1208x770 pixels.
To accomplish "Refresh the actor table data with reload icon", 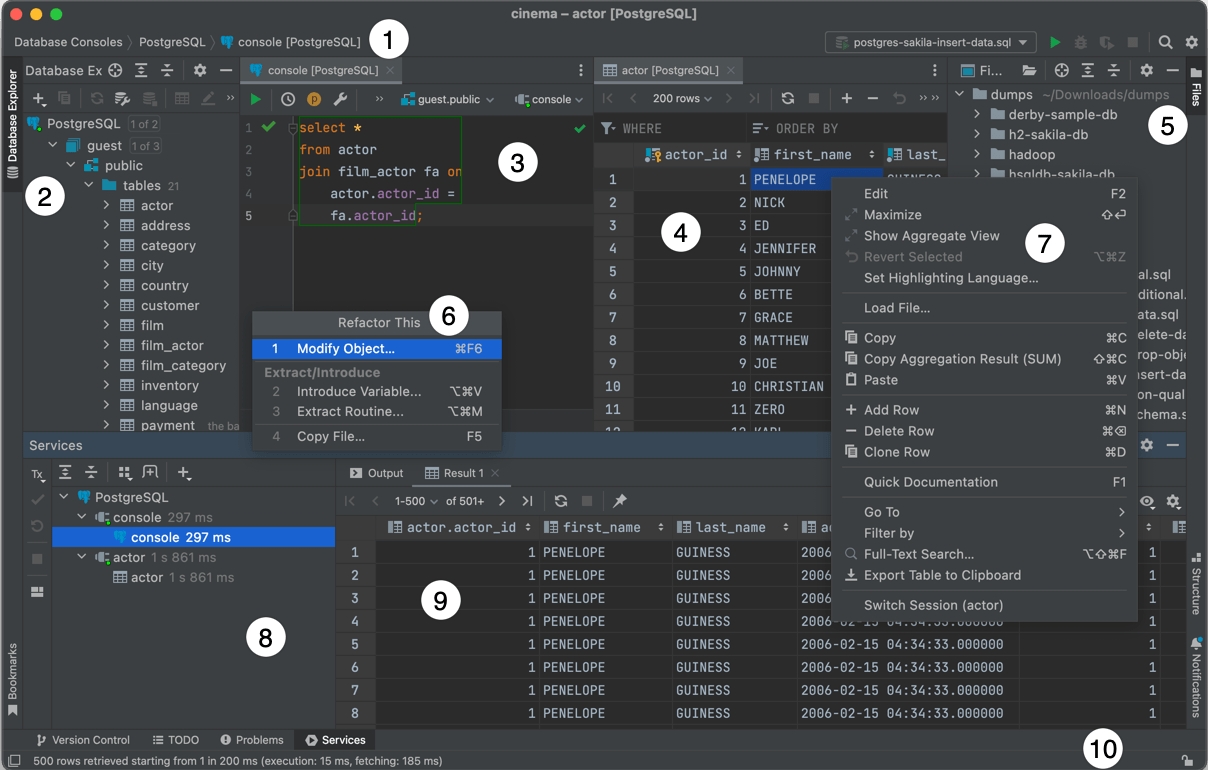I will click(x=786, y=100).
